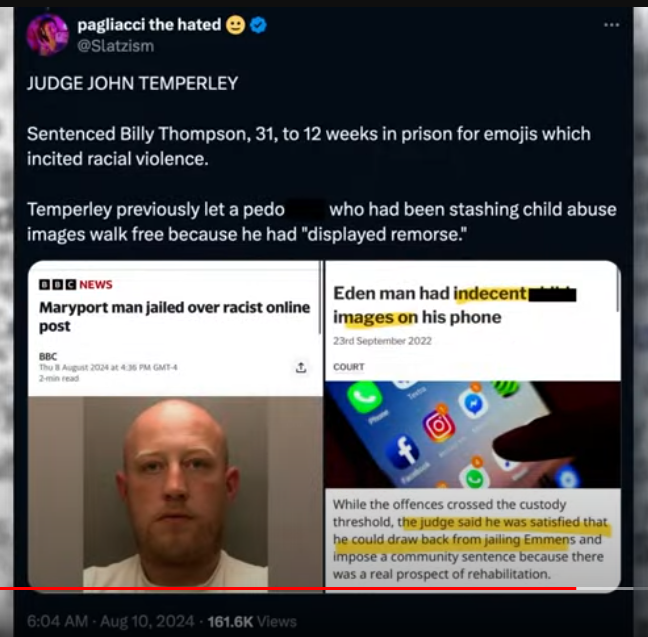The height and width of the screenshot is (637, 648).
Task: Open the Eden man had indecent images headline
Action: click(455, 305)
